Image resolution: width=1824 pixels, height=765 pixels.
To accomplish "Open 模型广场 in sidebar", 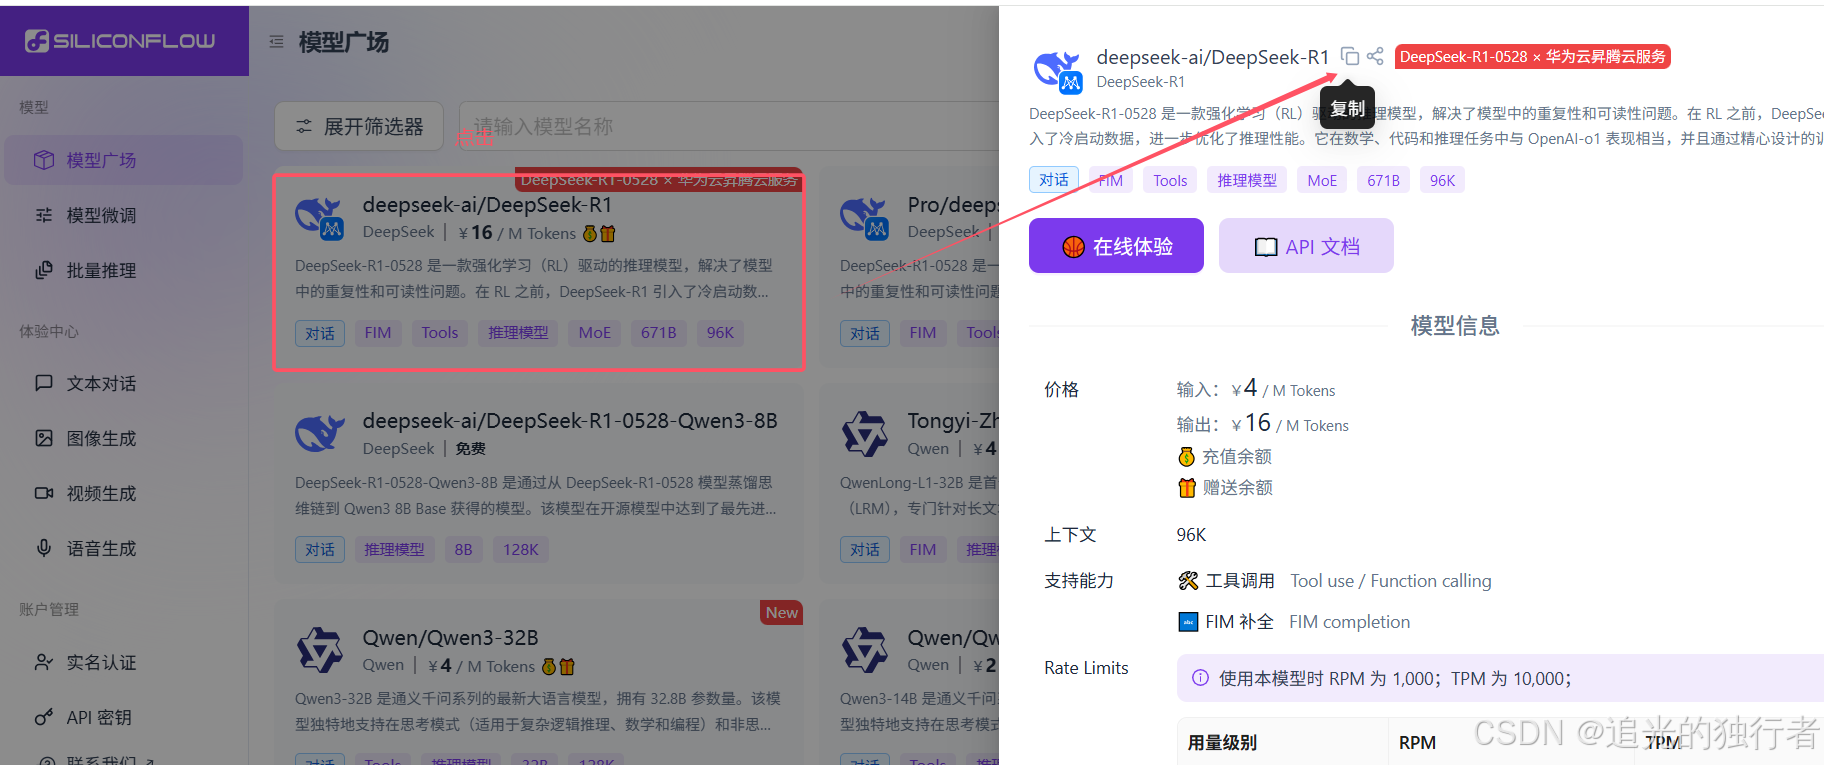I will 123,160.
